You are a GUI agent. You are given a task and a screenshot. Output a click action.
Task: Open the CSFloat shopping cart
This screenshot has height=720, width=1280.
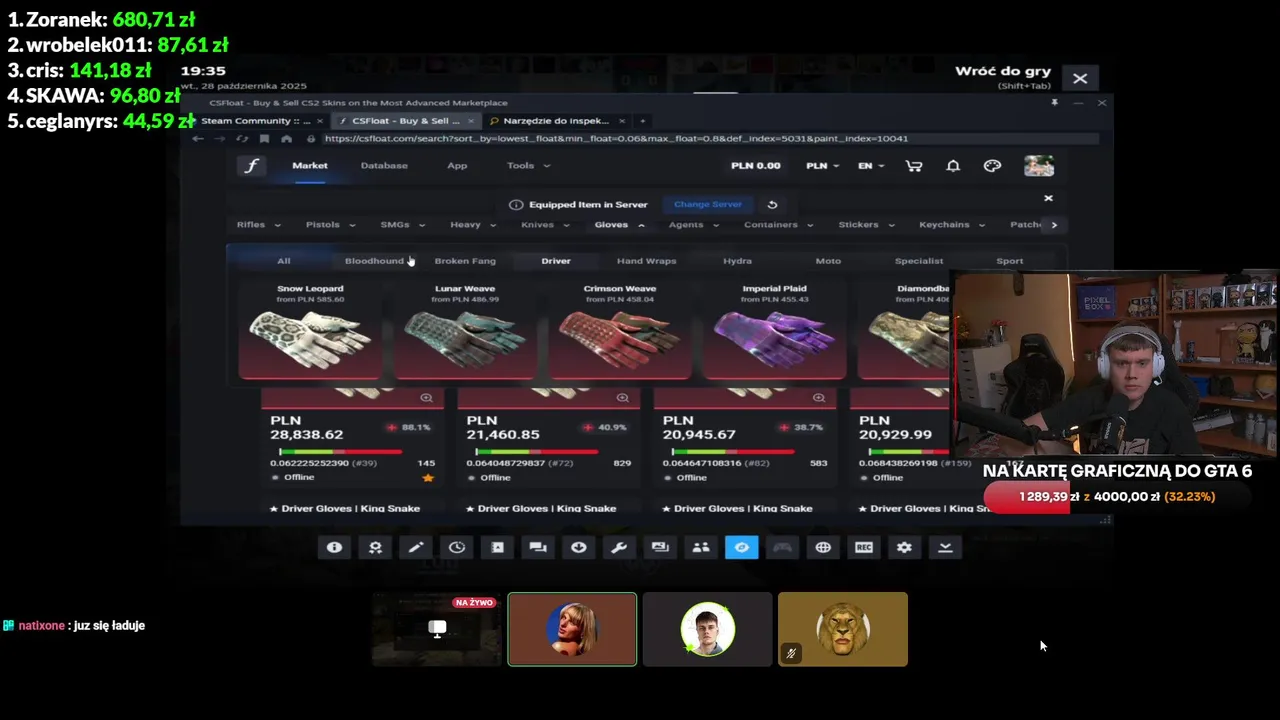click(914, 166)
